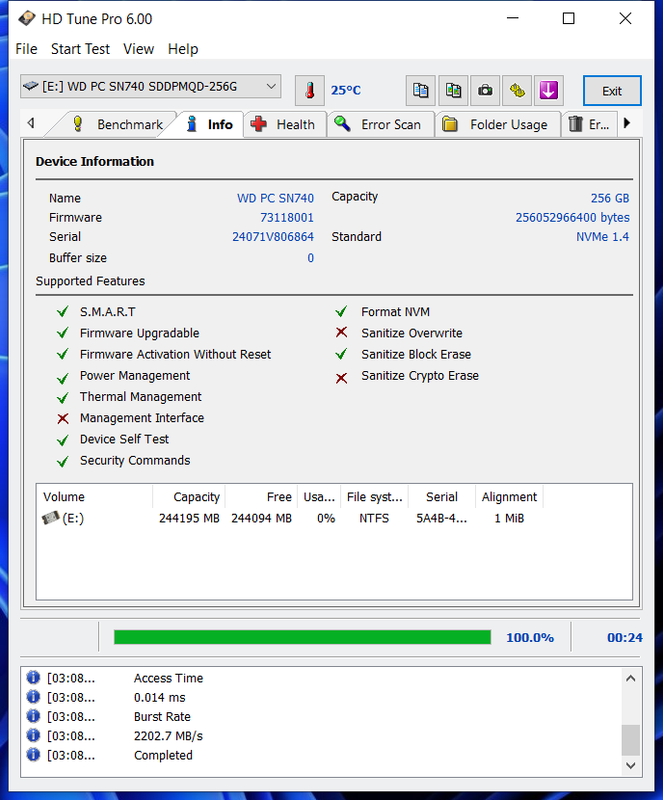The width and height of the screenshot is (663, 800).
Task: Open the drive selection dropdown
Action: click(x=151, y=86)
